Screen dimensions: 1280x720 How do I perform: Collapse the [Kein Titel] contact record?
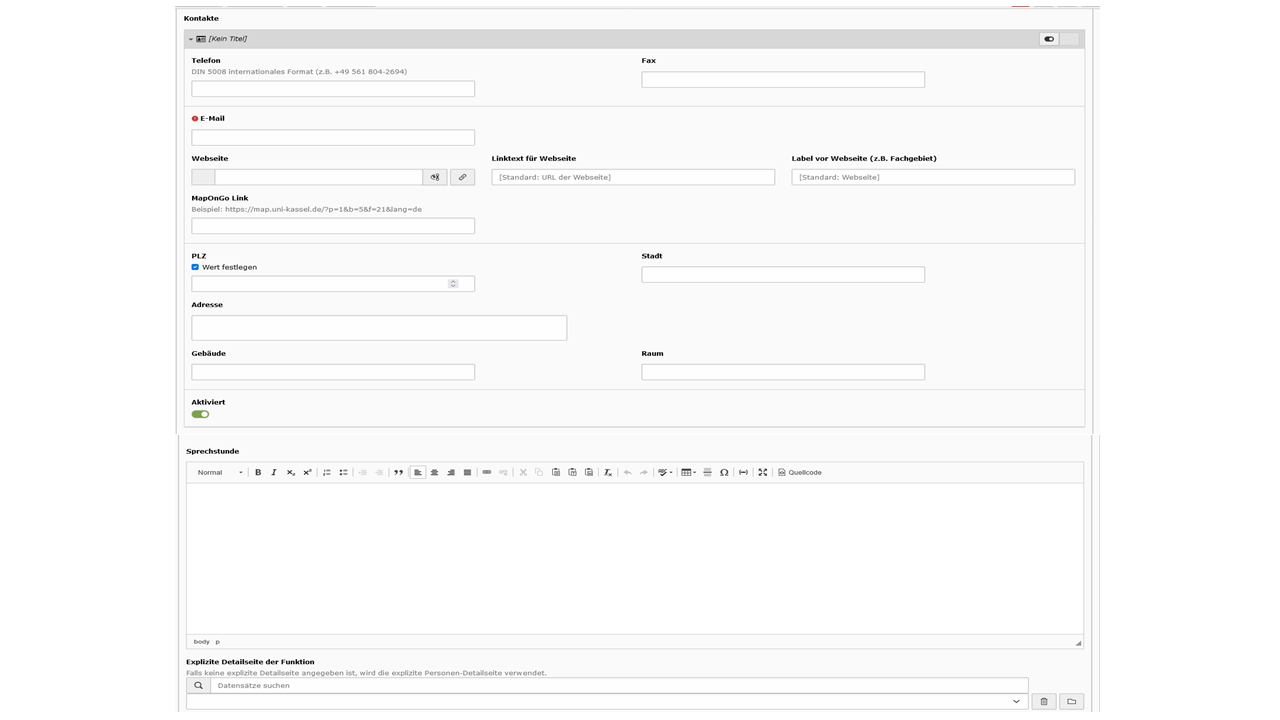coord(191,39)
